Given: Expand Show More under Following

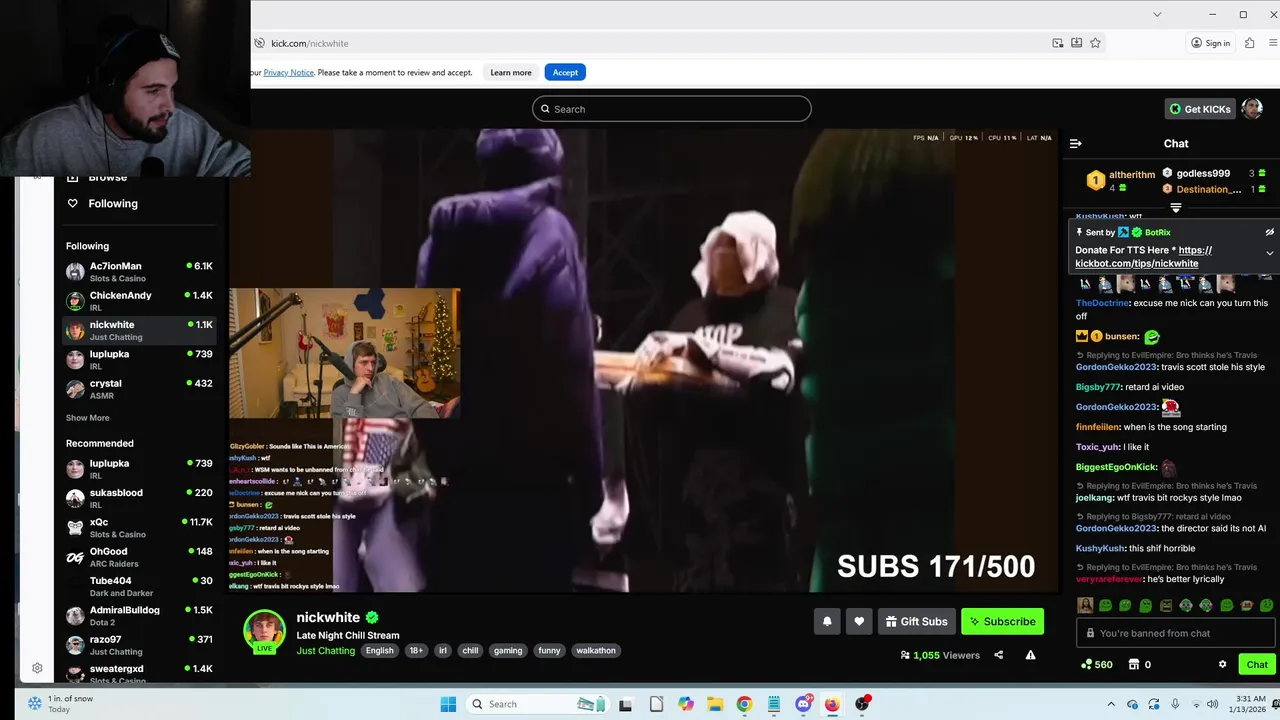Looking at the screenshot, I should click(x=88, y=418).
